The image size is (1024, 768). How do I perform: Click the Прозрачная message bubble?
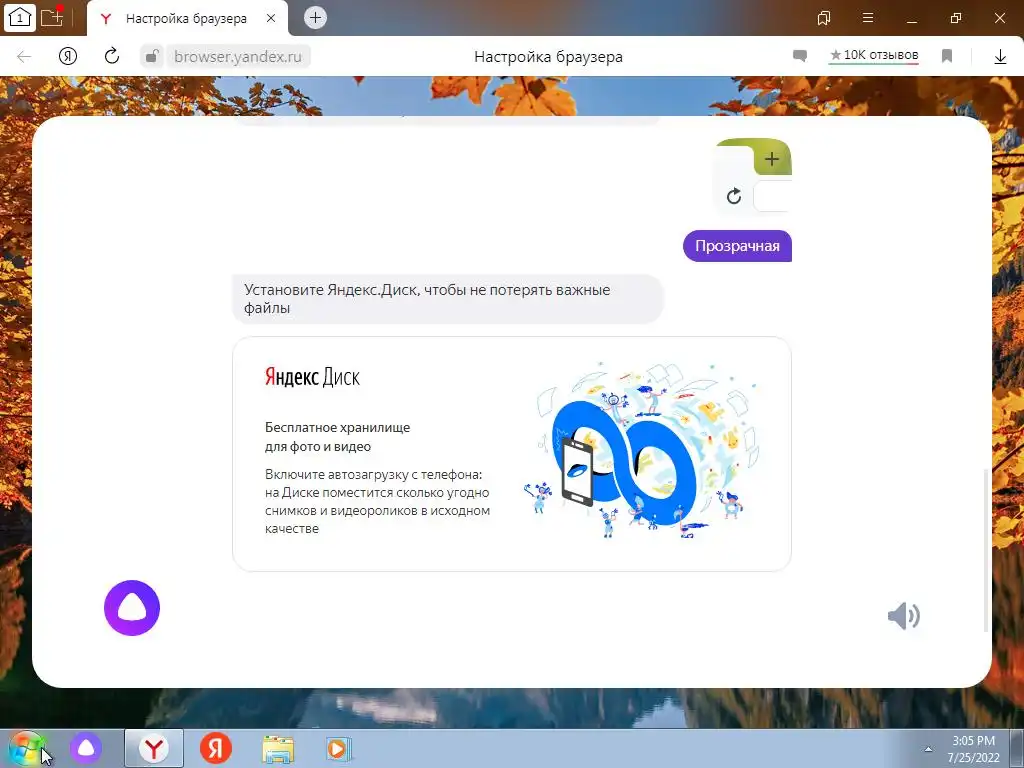[x=737, y=246]
